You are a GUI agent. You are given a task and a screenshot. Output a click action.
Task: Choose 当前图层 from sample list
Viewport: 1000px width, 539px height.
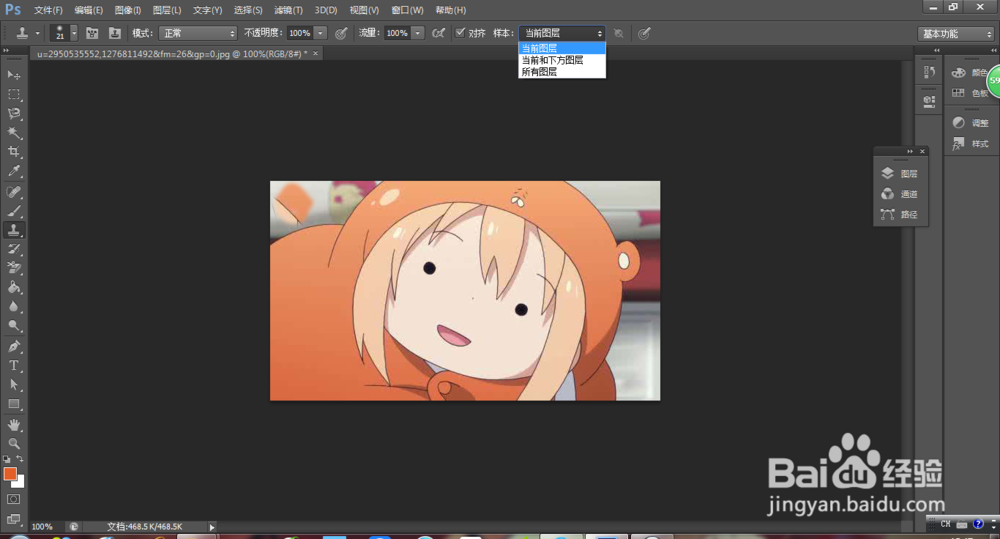coord(562,48)
